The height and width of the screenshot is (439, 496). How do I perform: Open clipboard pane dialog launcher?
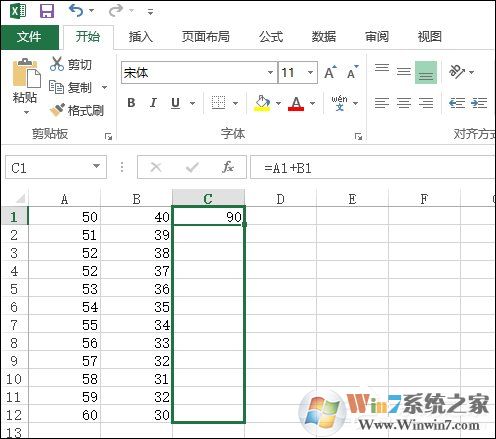[108, 136]
